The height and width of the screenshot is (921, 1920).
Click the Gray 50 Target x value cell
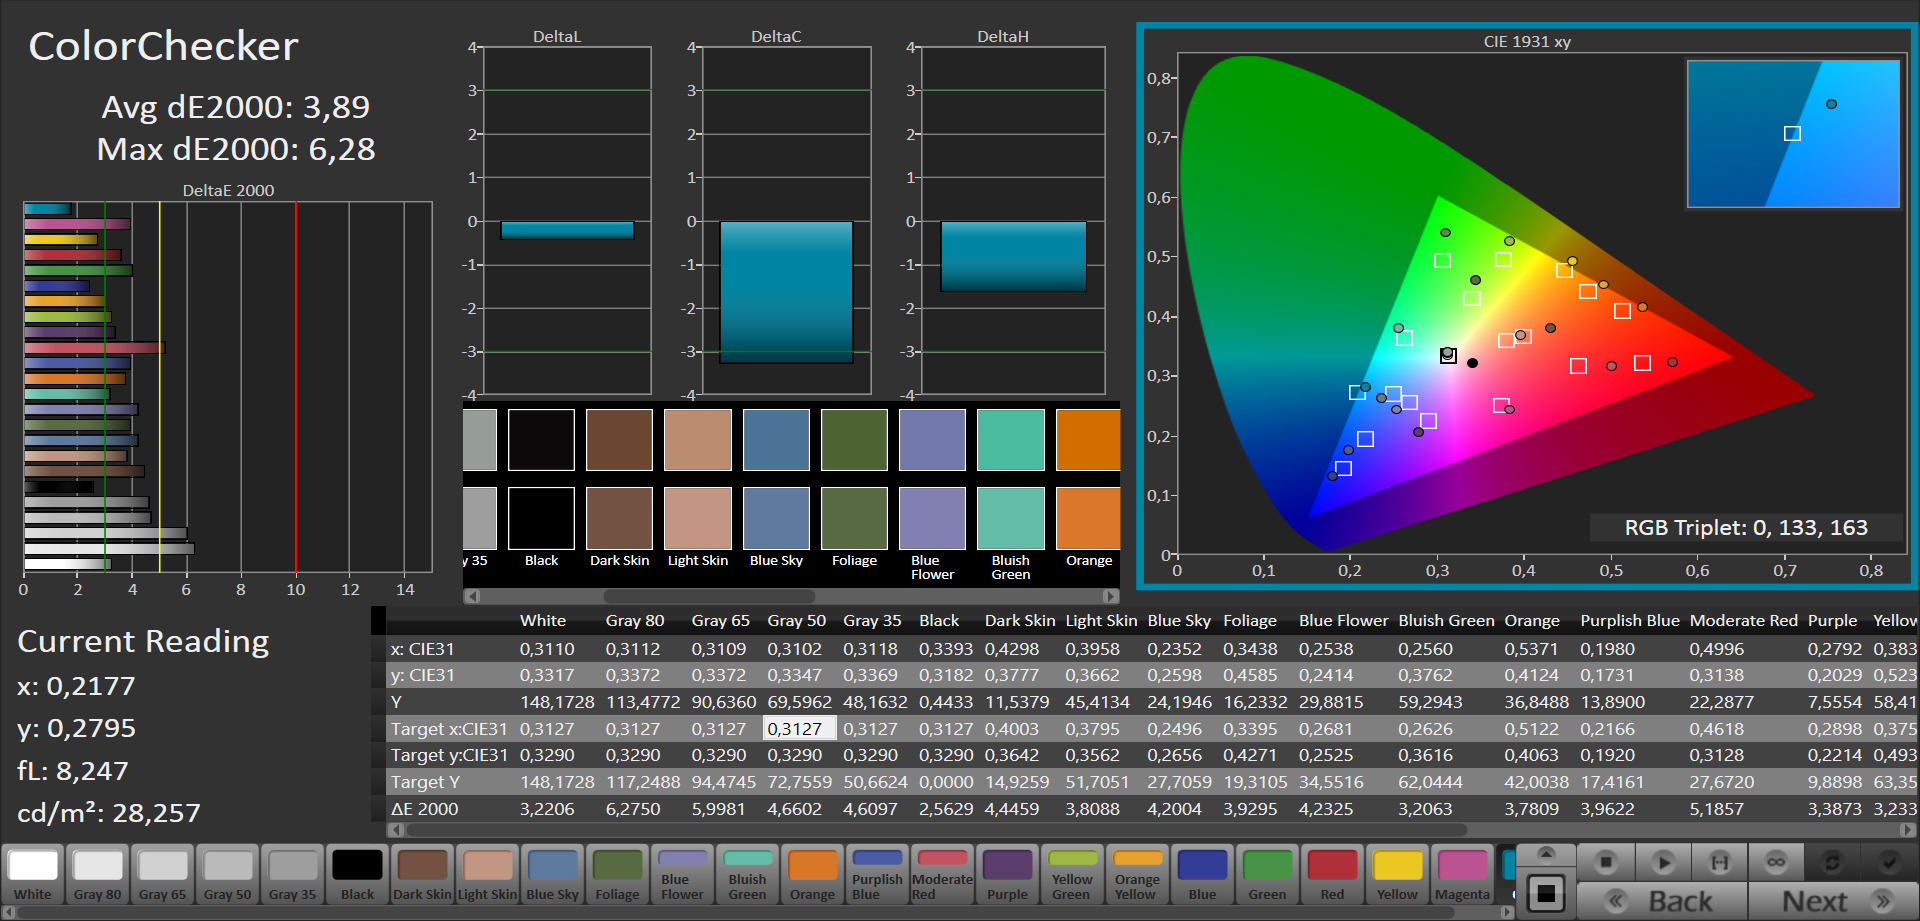799,729
